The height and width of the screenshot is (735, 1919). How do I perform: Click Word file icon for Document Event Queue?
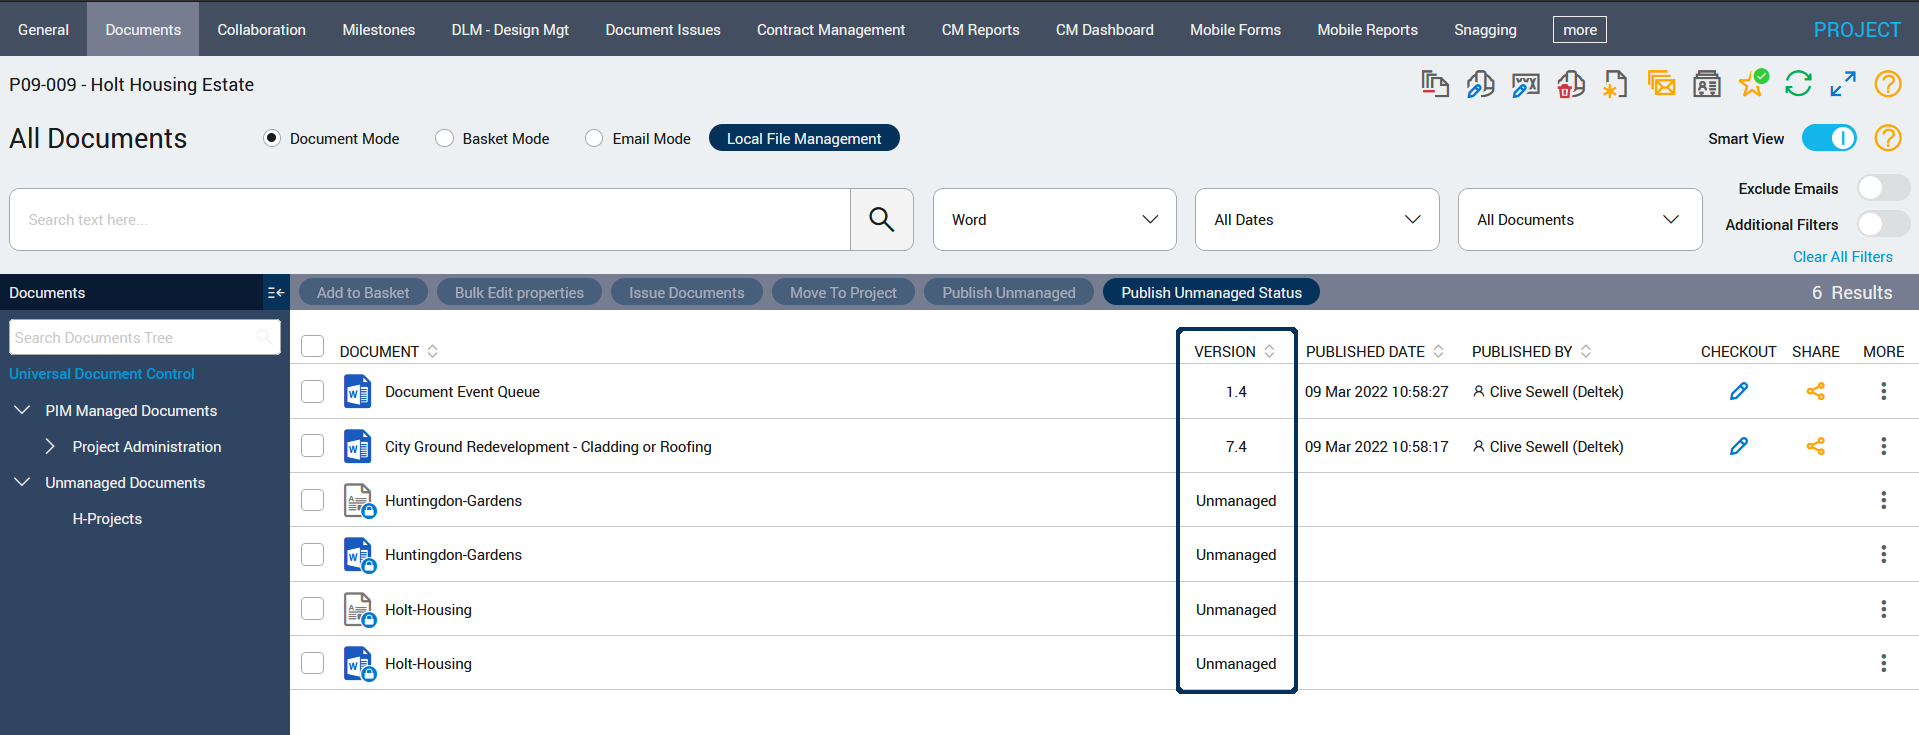click(357, 391)
